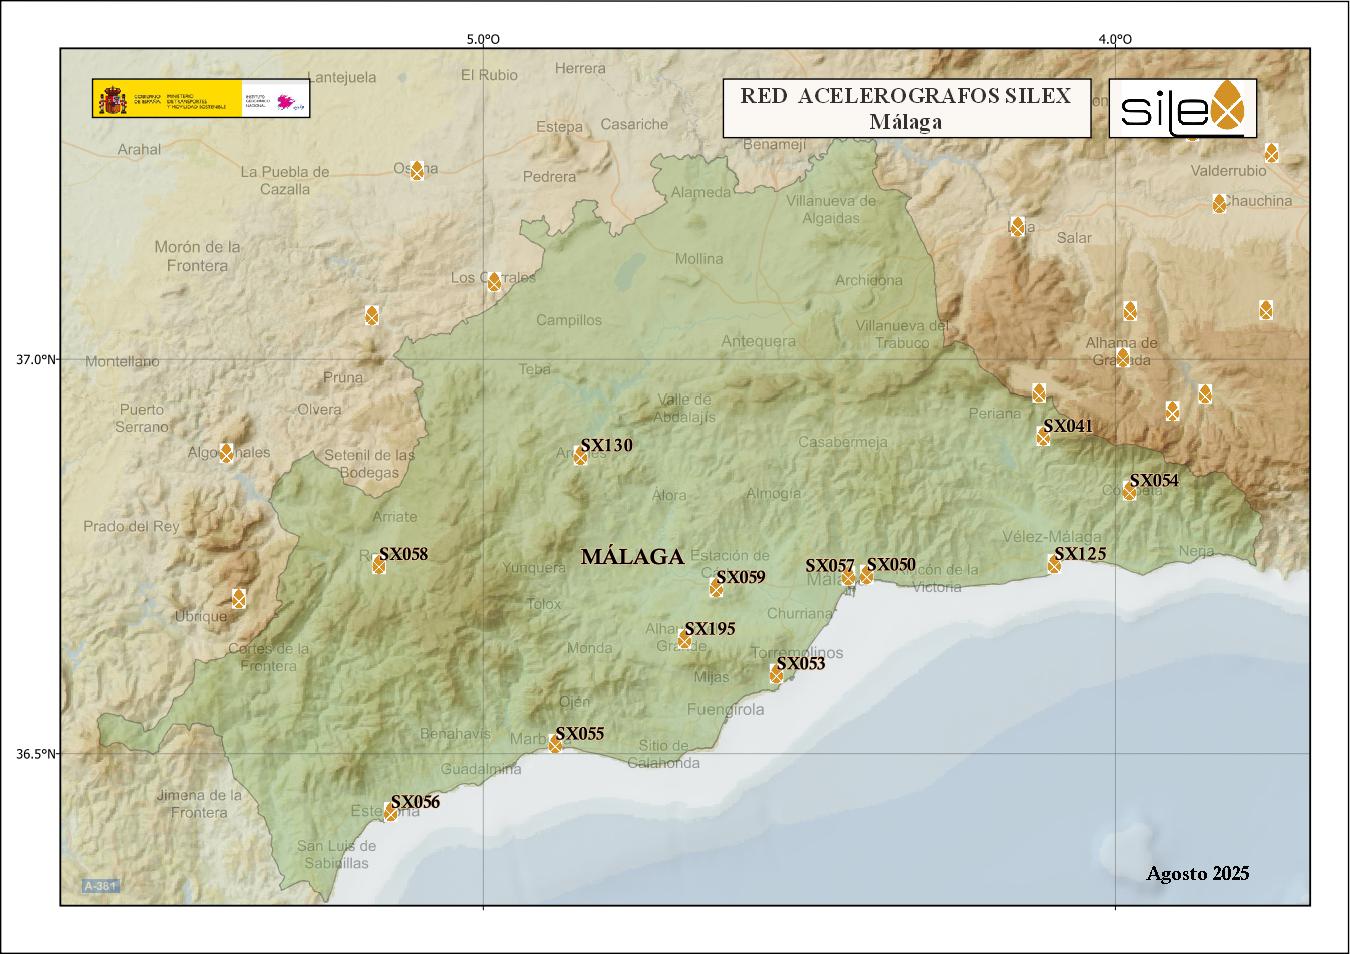
Task: Select the marker at Los Corrales
Action: (494, 282)
